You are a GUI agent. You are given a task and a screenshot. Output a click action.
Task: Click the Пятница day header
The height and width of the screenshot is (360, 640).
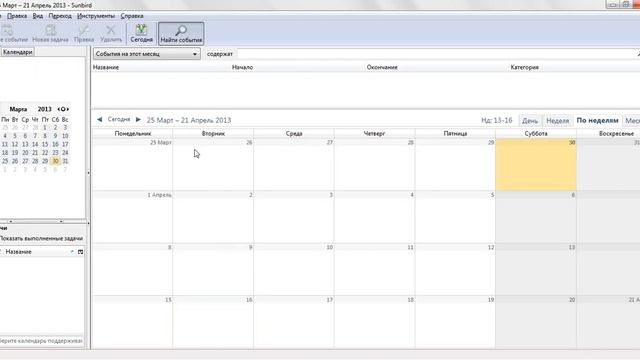[x=455, y=133]
